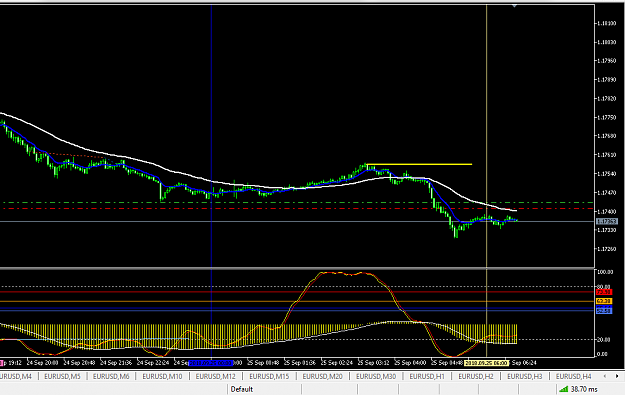
Task: Click the 1.17960 price scale value
Action: click(607, 61)
